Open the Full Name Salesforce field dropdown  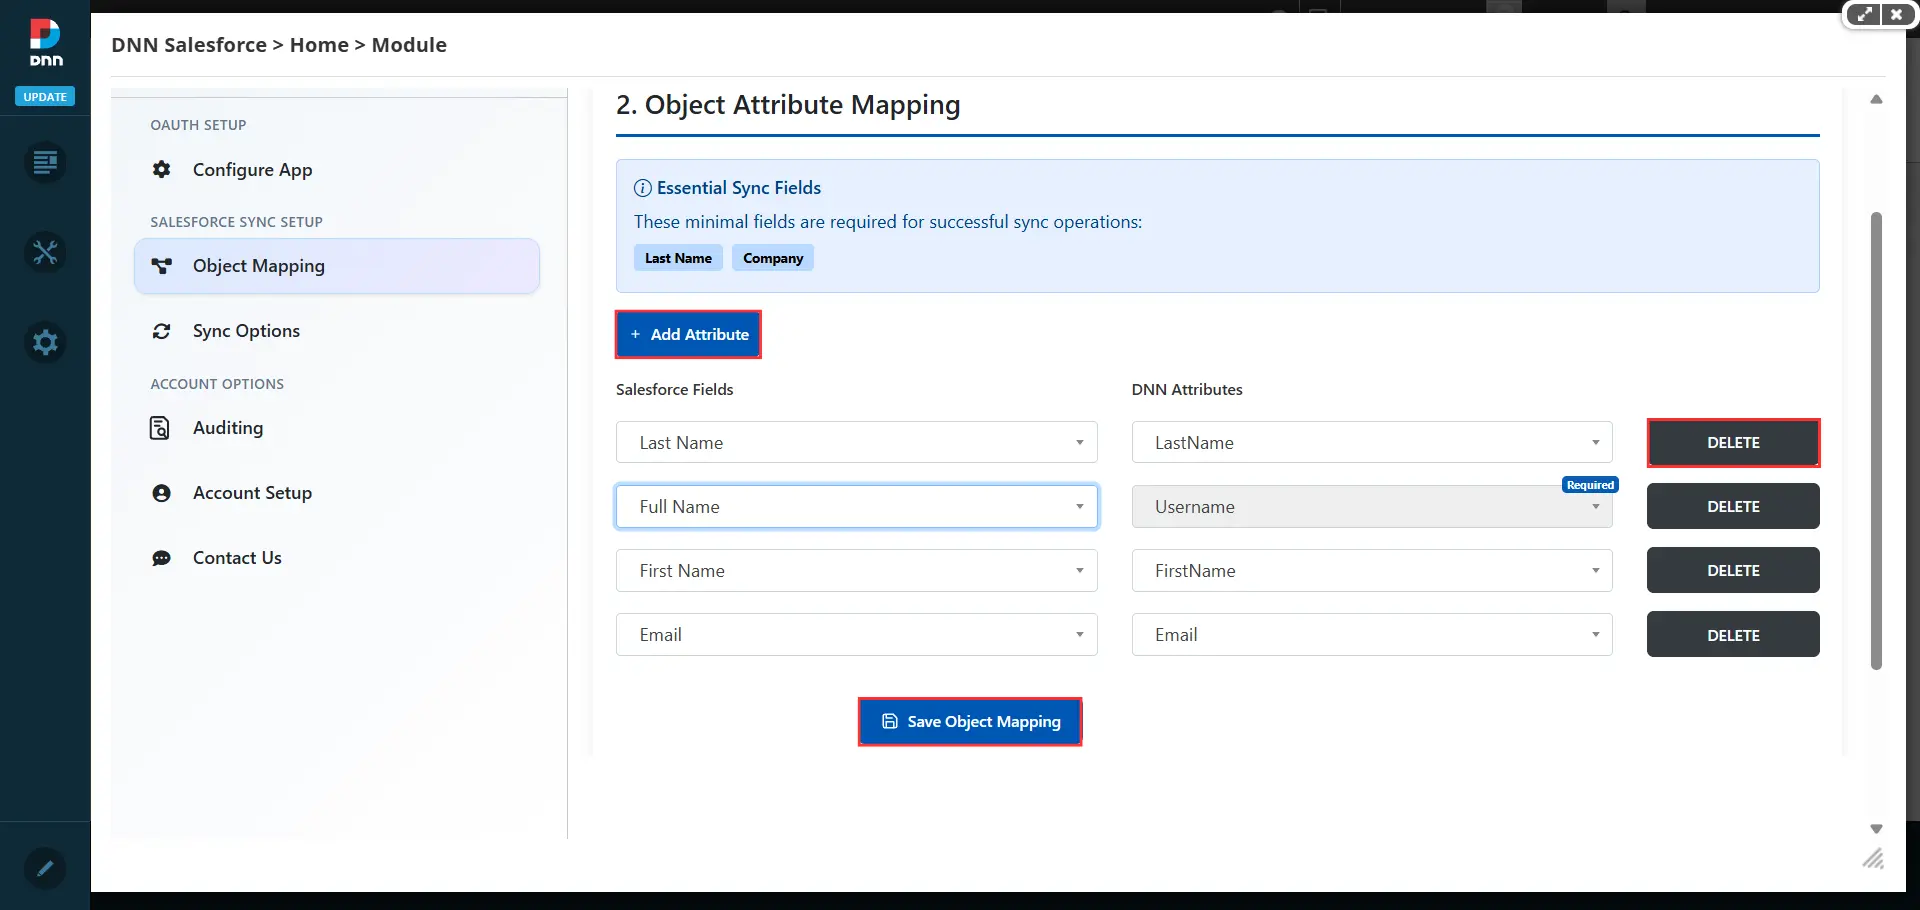pos(857,506)
